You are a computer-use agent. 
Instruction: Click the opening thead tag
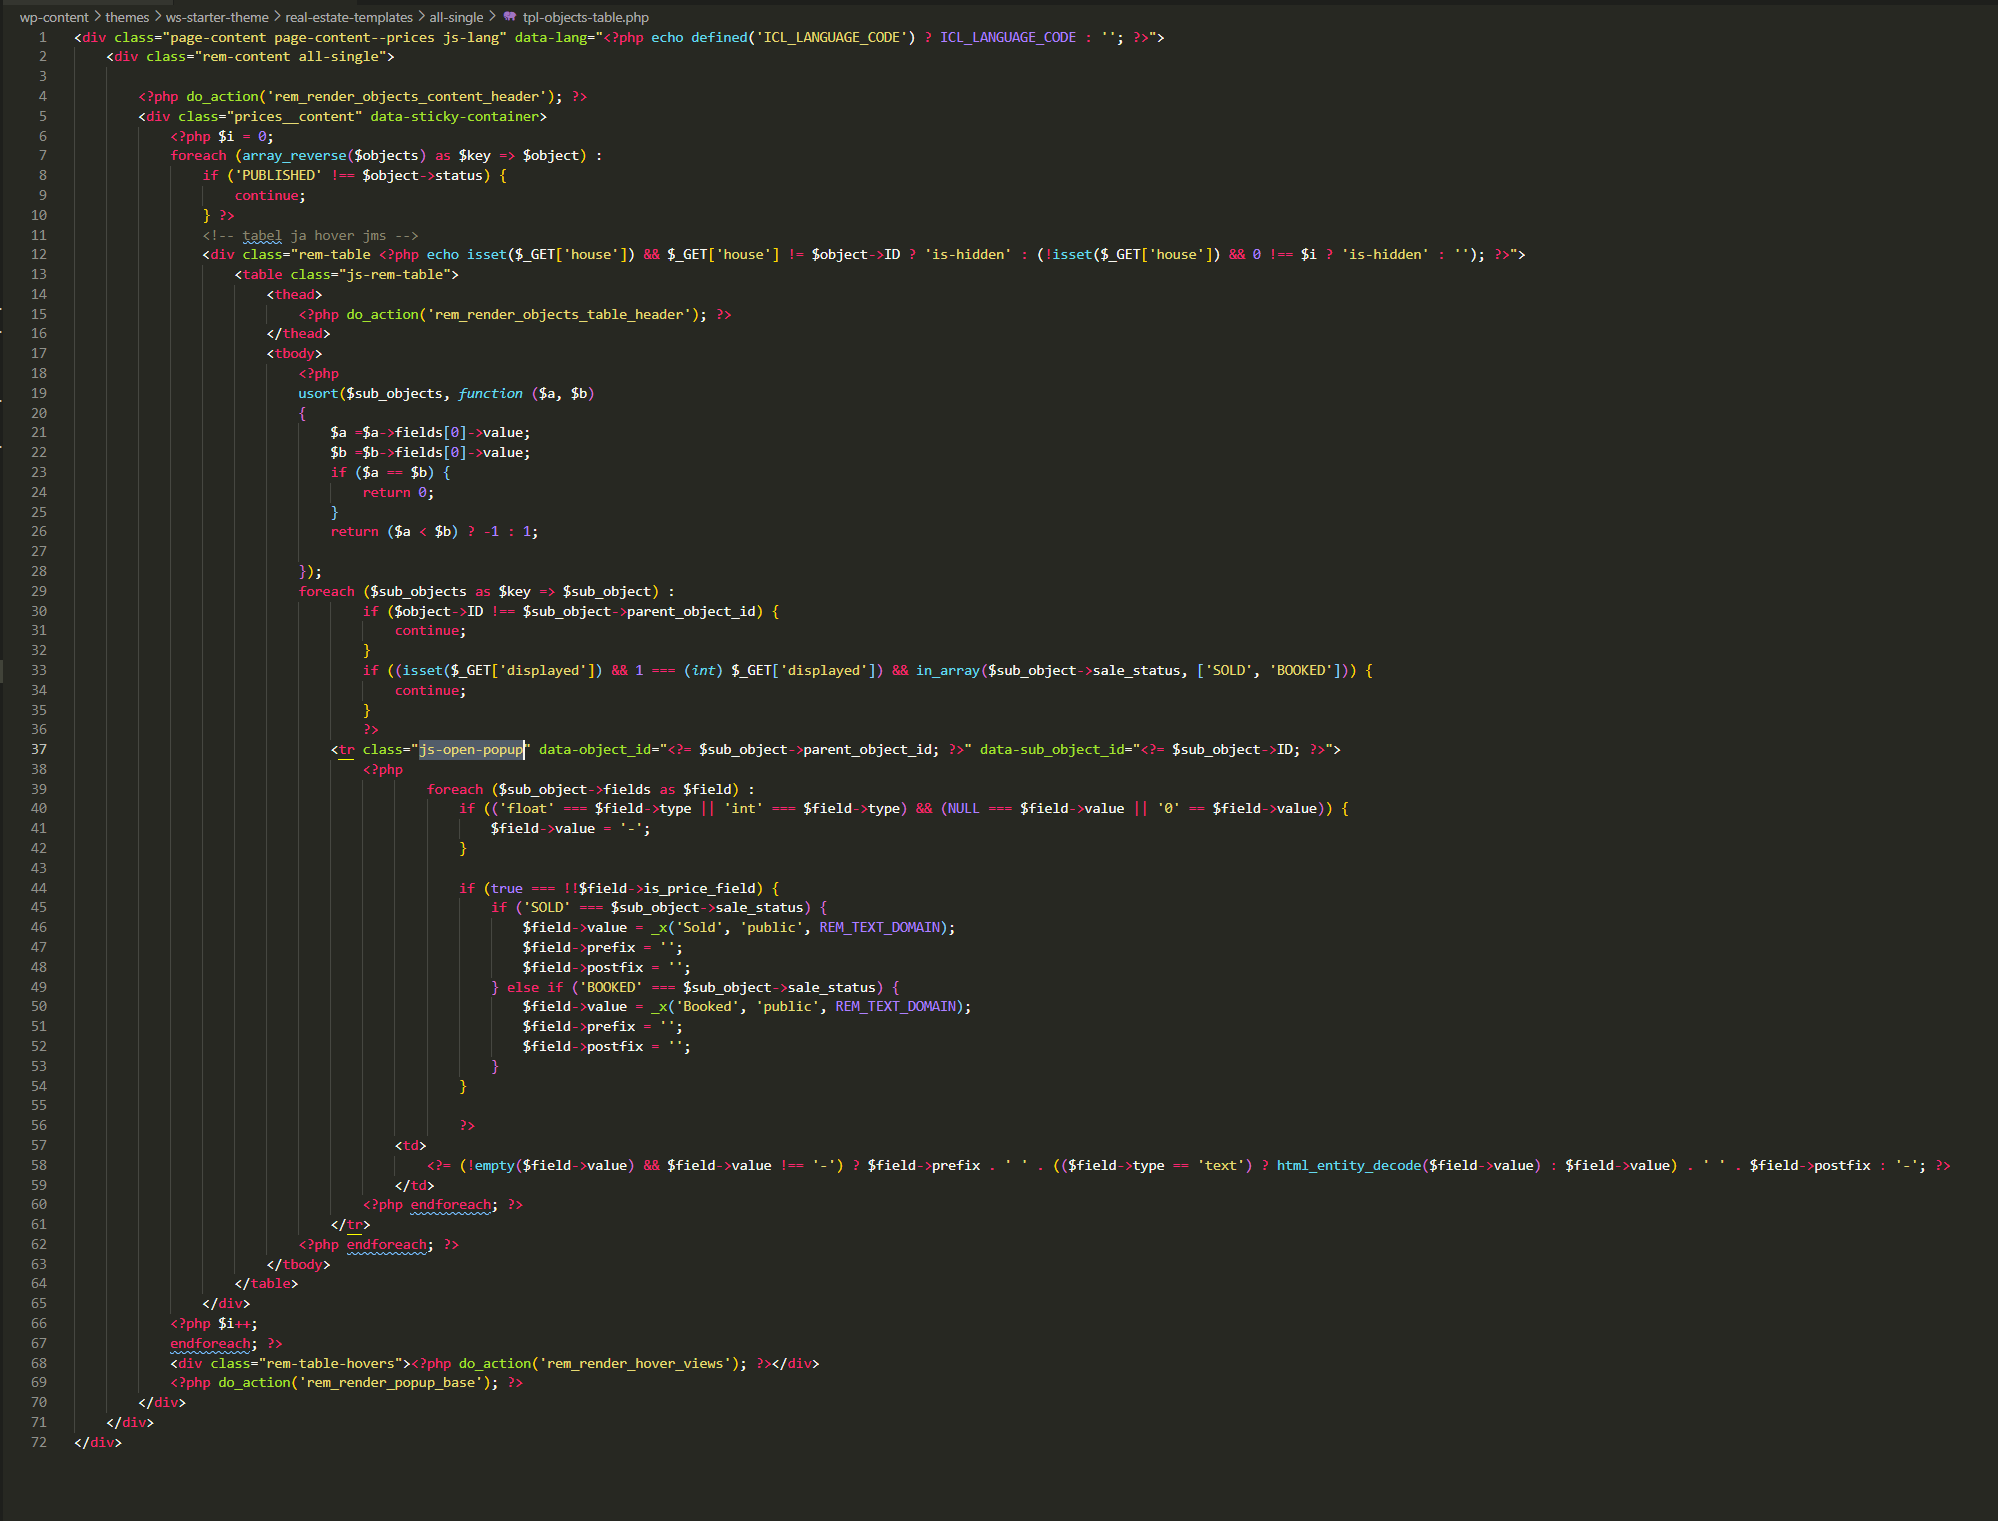coord(294,294)
